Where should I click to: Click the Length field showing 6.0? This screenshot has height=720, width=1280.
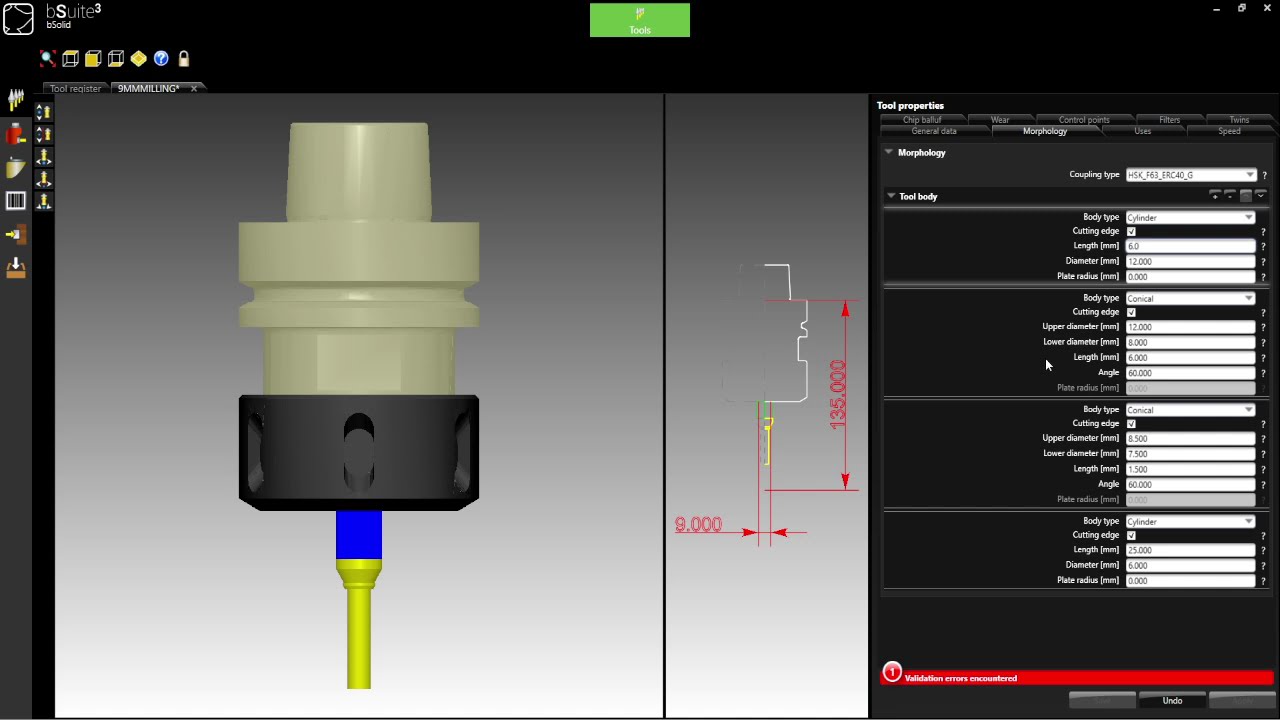[x=1190, y=246]
